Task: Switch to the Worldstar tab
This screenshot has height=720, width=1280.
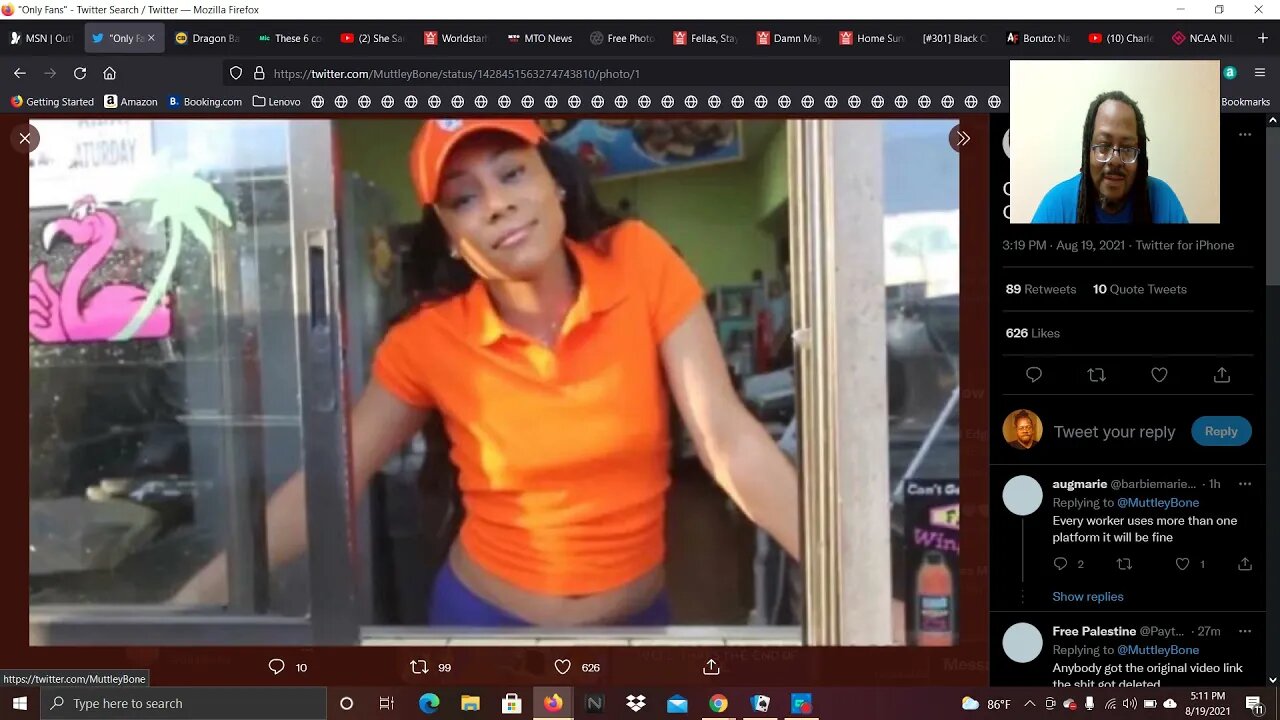Action: [456, 38]
